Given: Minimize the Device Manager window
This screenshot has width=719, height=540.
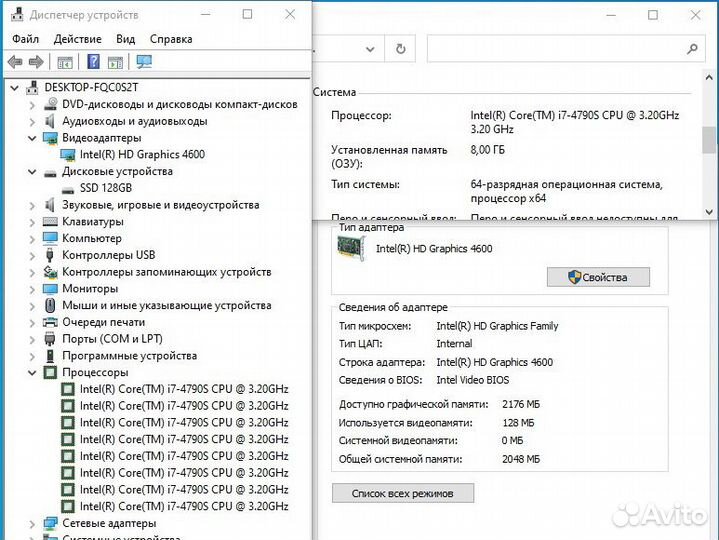Looking at the screenshot, I should (205, 15).
